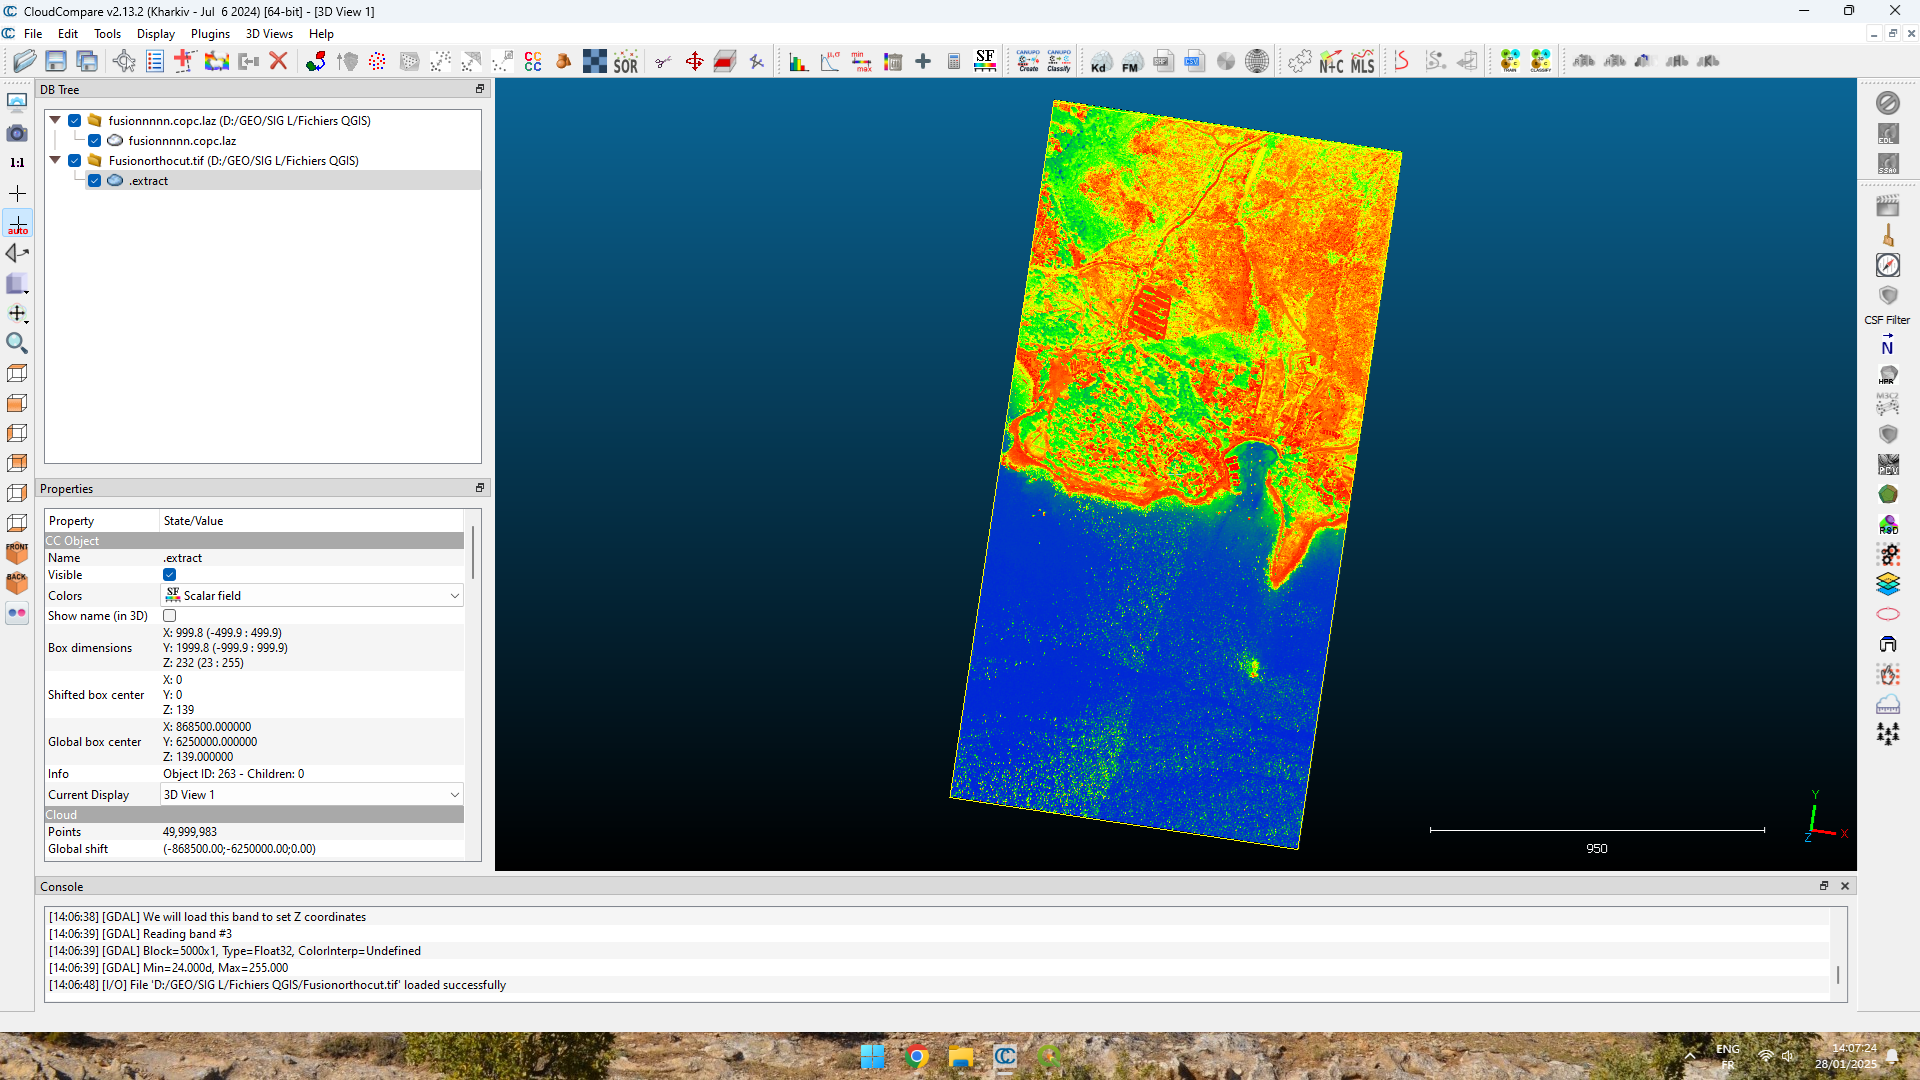Open the Colors Scalar field dropdown
The width and height of the screenshot is (1920, 1080).
[x=313, y=596]
